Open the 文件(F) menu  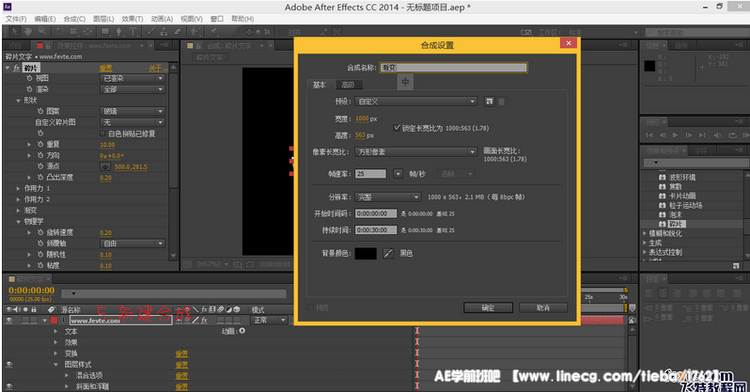tap(16, 19)
